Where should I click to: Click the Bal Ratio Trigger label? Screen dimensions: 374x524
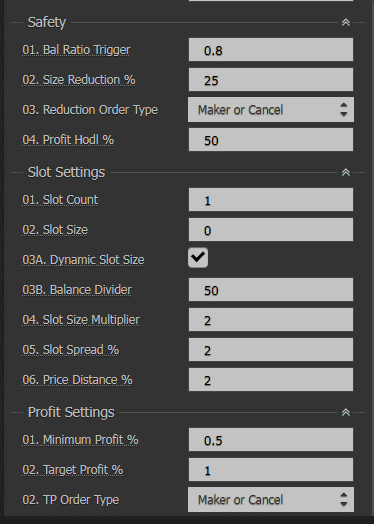tap(76, 50)
